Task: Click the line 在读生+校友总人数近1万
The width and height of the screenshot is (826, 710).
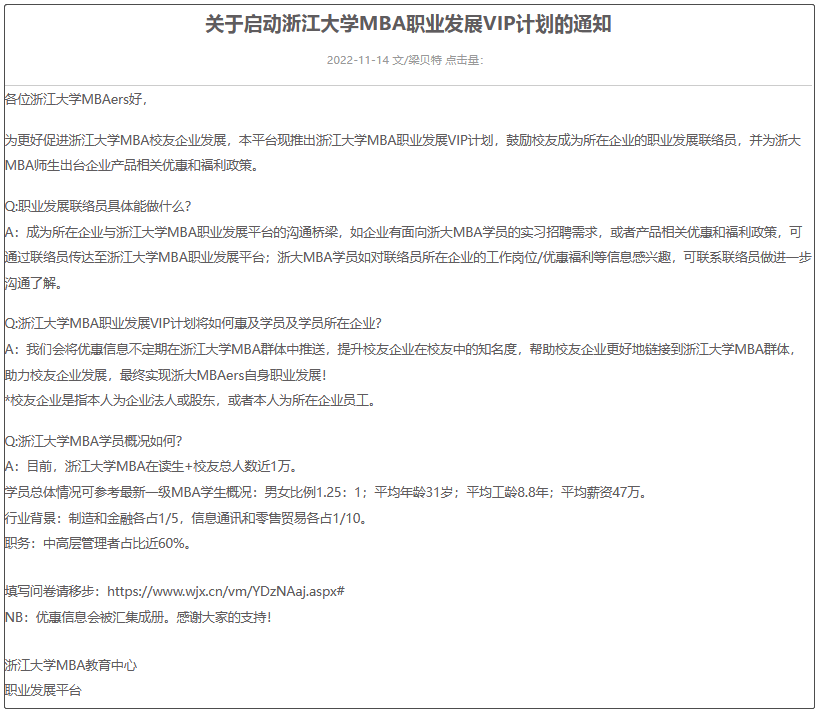Action: (151, 467)
